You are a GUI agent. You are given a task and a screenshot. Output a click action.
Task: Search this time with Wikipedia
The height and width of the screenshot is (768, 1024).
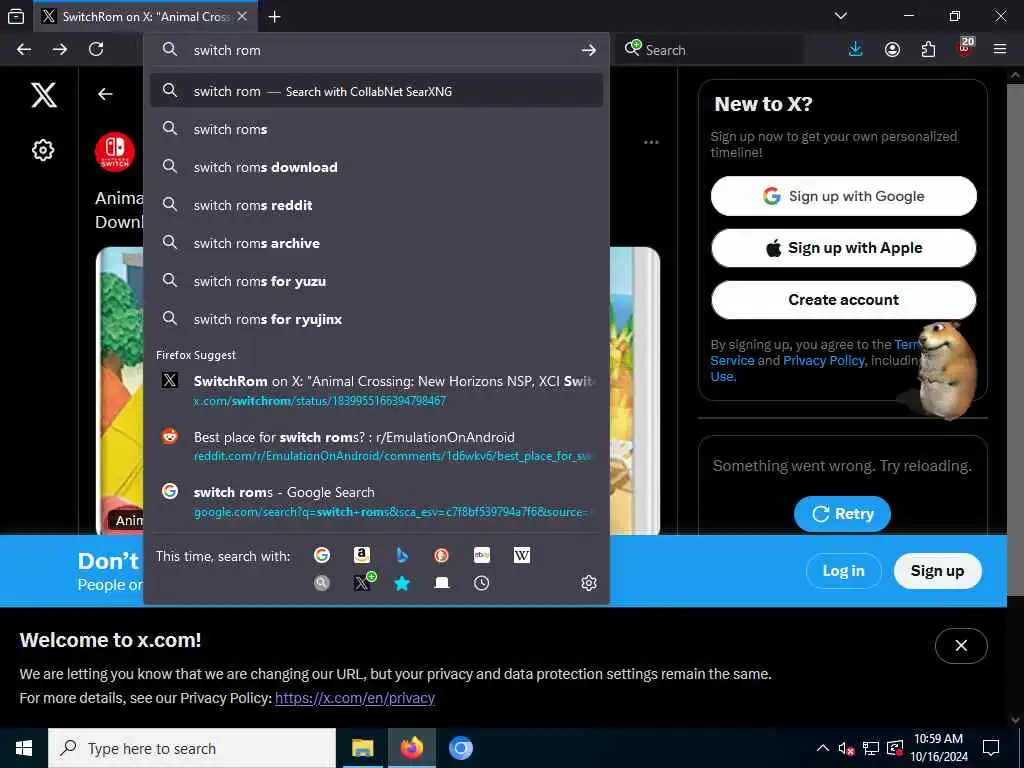522,555
